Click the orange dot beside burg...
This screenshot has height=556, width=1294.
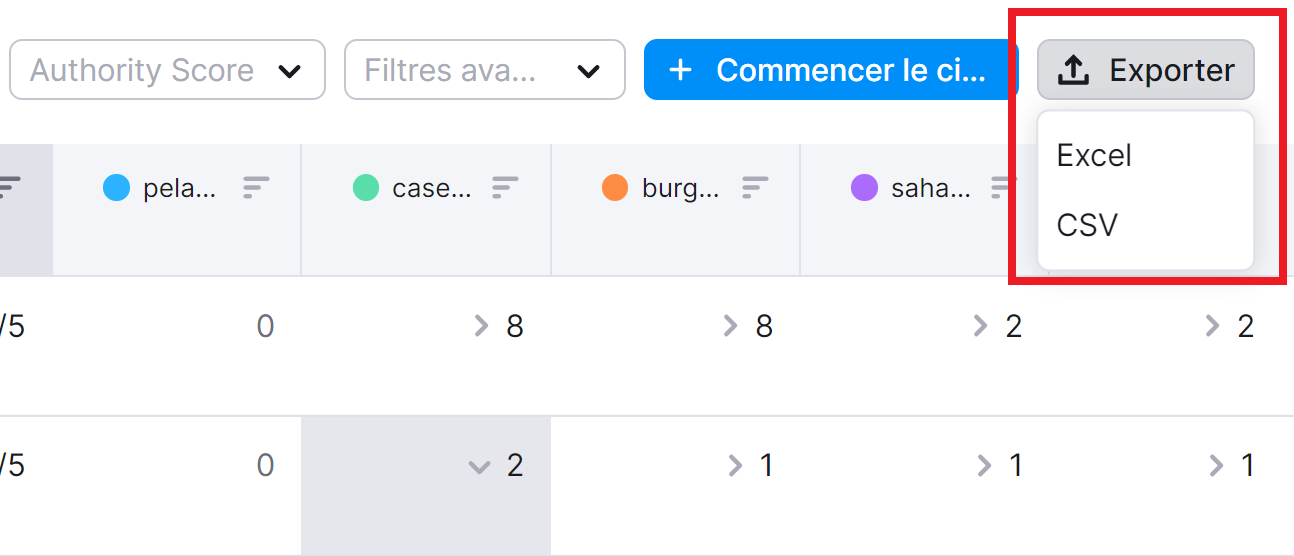[615, 188]
